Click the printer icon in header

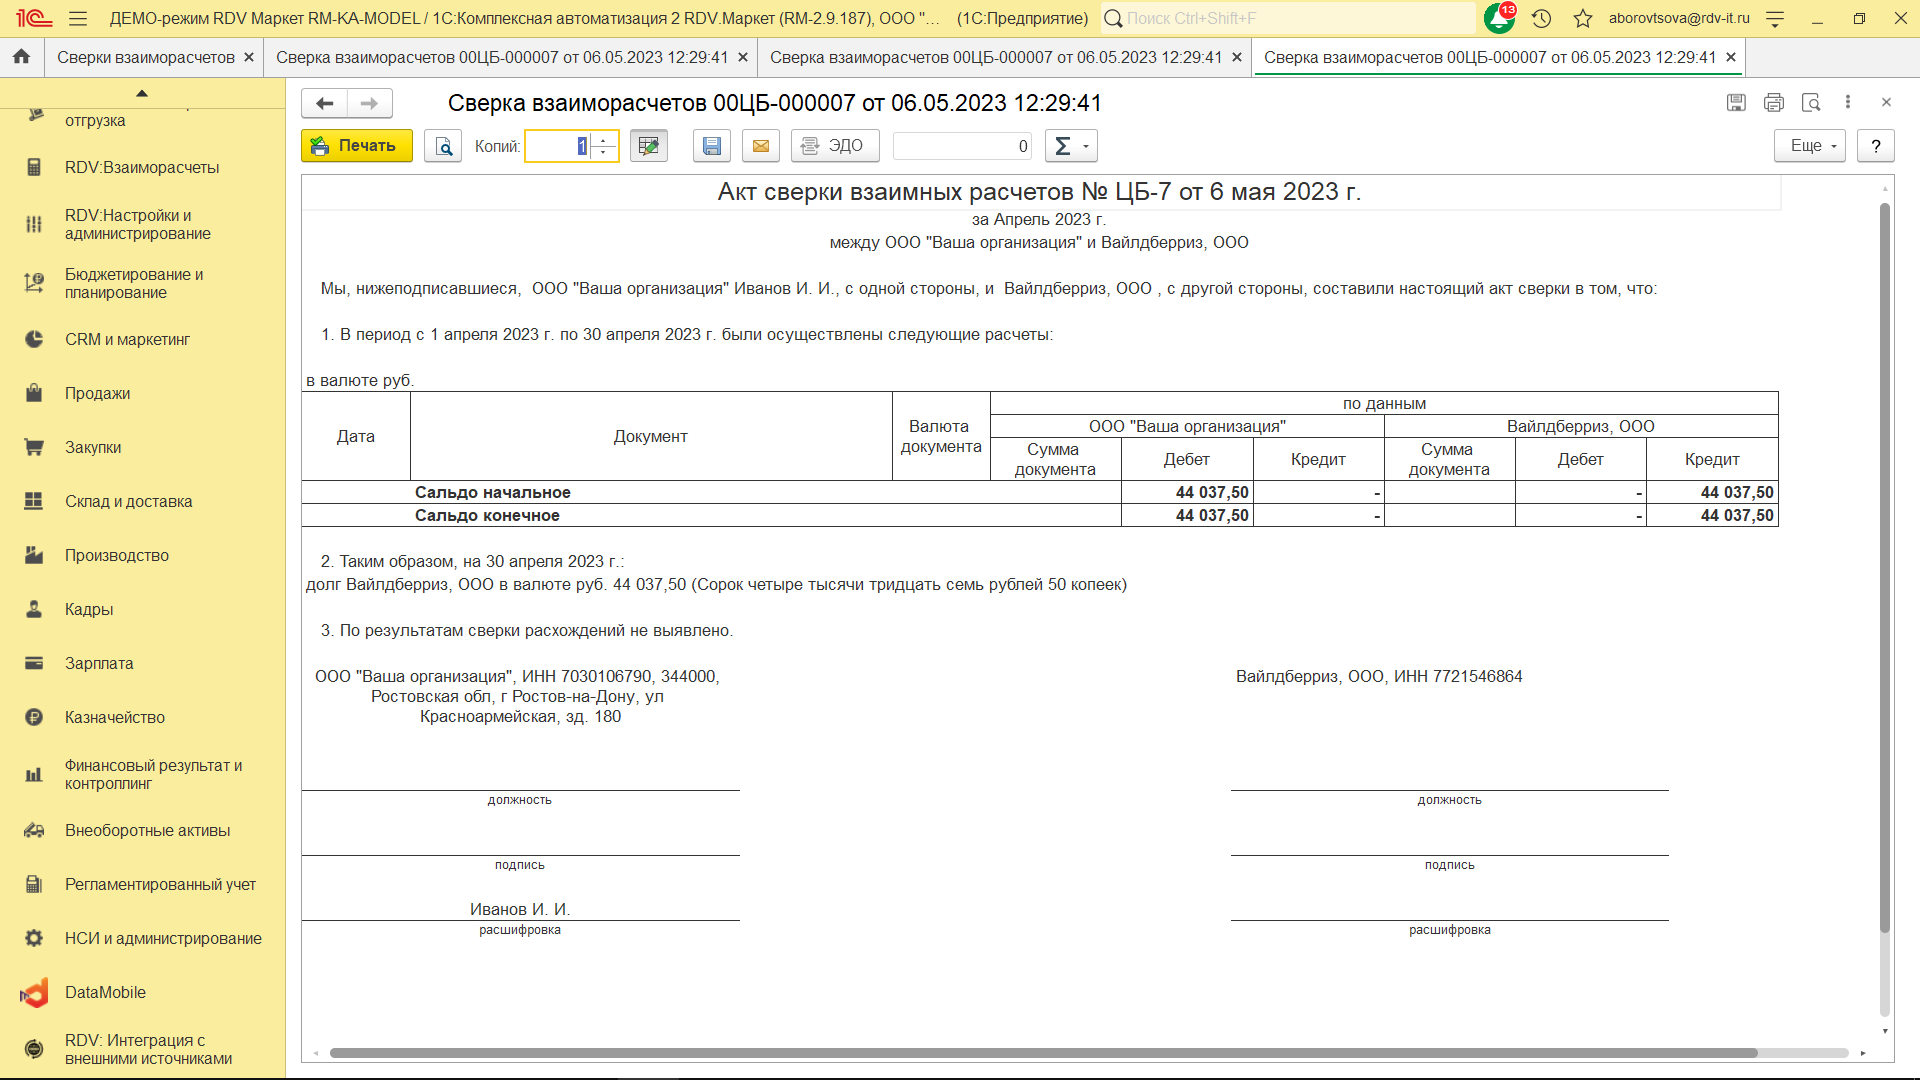tap(1774, 103)
